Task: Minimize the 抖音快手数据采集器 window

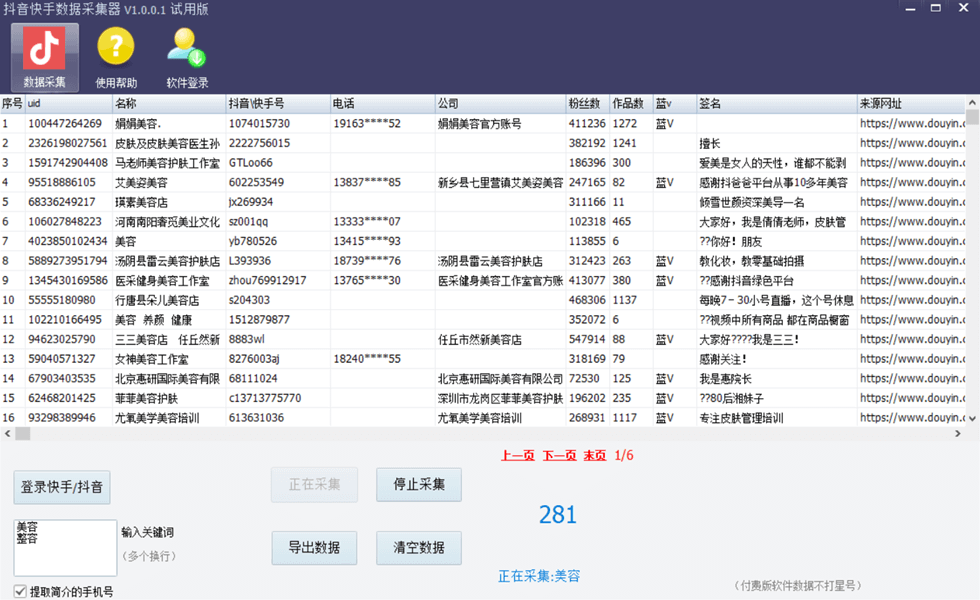Action: coord(910,9)
